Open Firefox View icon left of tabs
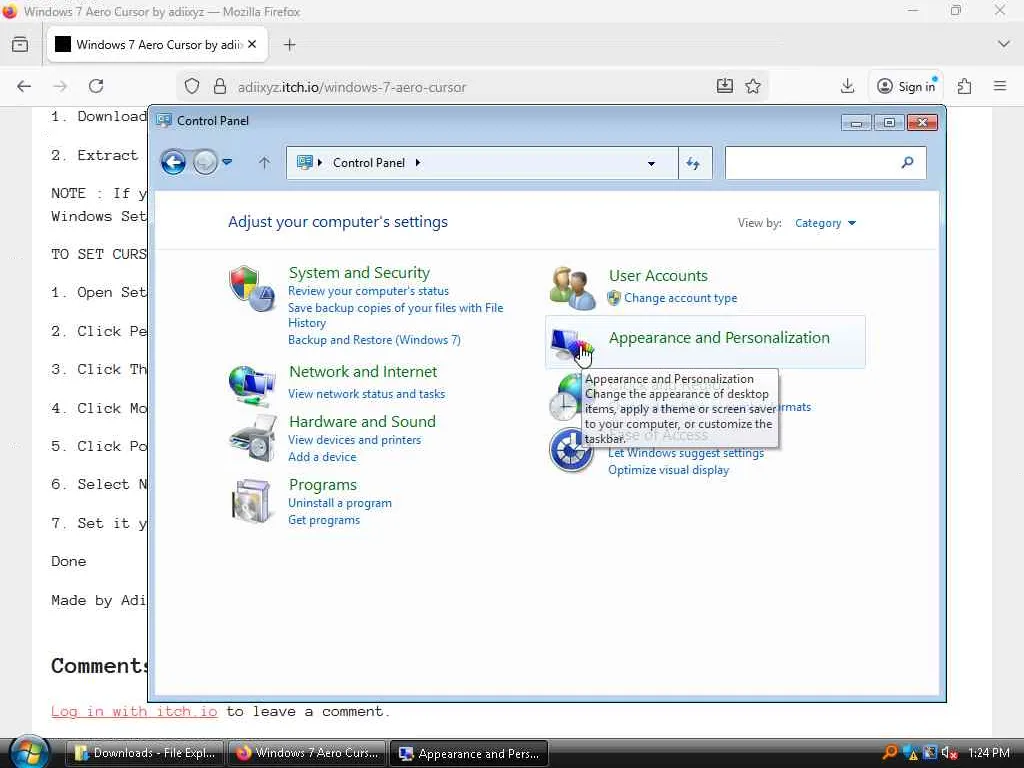Viewport: 1024px width, 768px height. [x=20, y=44]
